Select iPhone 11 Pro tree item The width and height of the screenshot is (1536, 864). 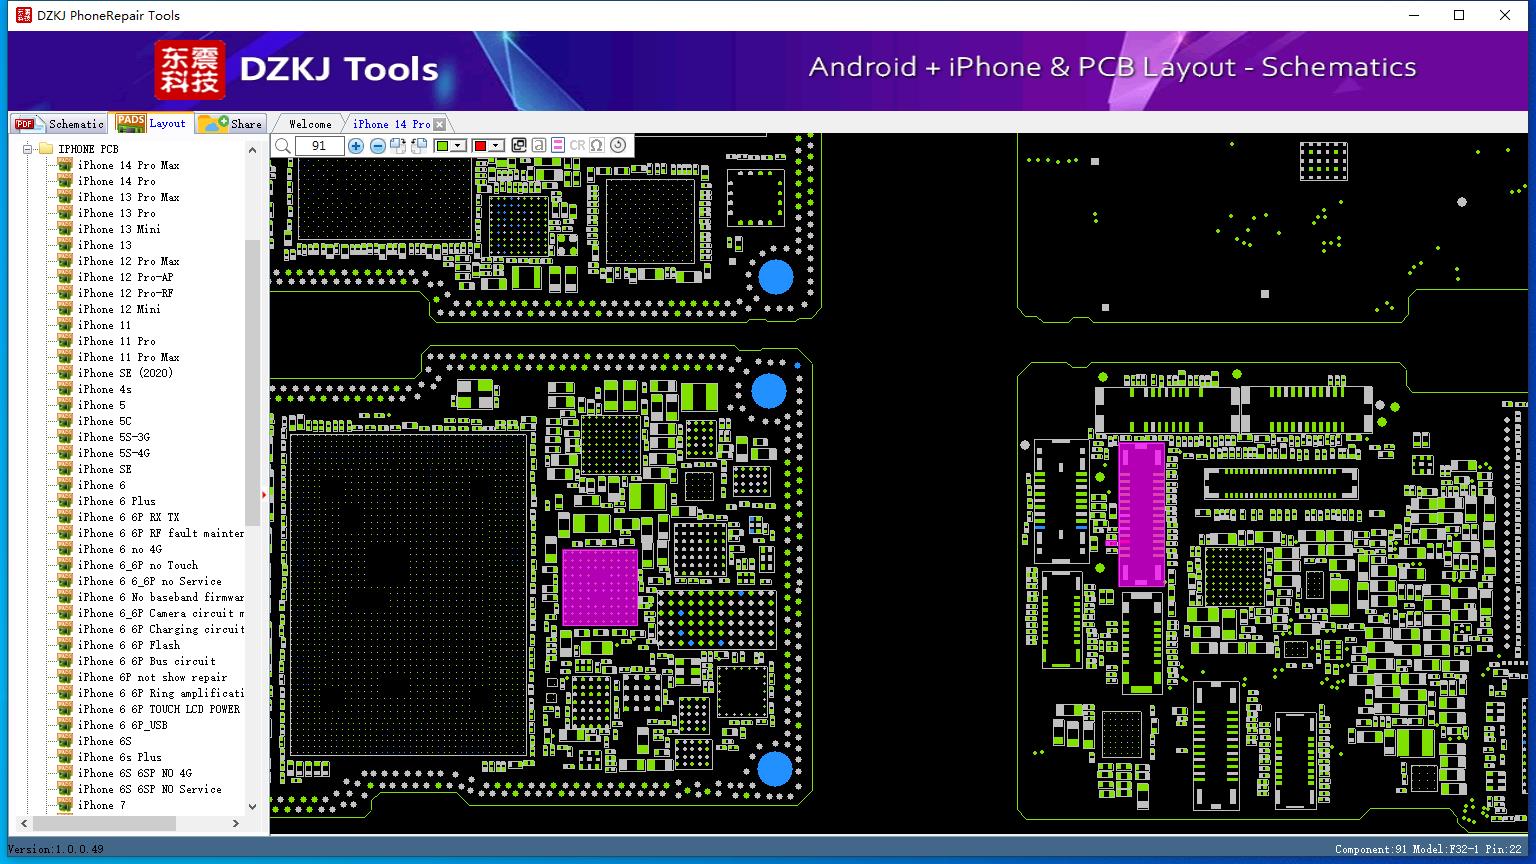(117, 341)
